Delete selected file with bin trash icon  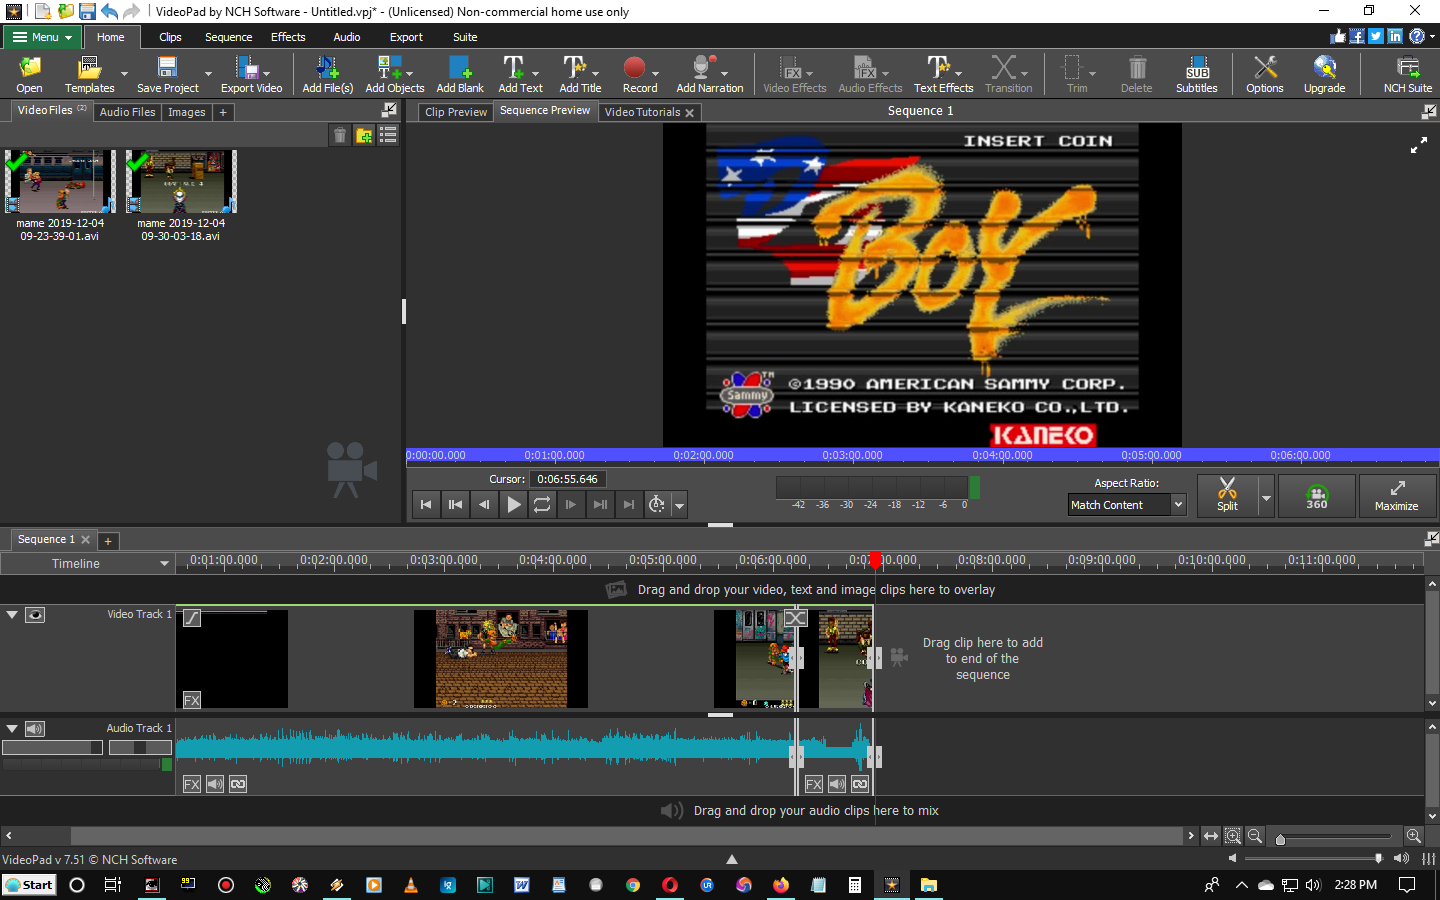(x=340, y=135)
